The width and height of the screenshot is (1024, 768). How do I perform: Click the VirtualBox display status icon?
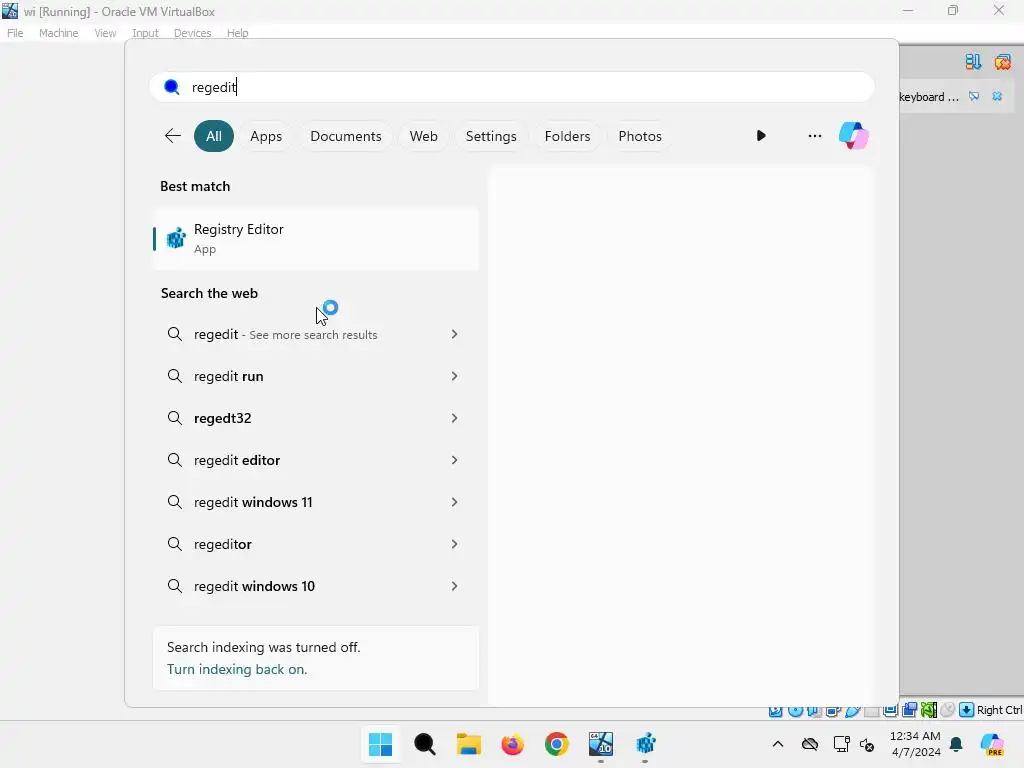[x=889, y=711]
